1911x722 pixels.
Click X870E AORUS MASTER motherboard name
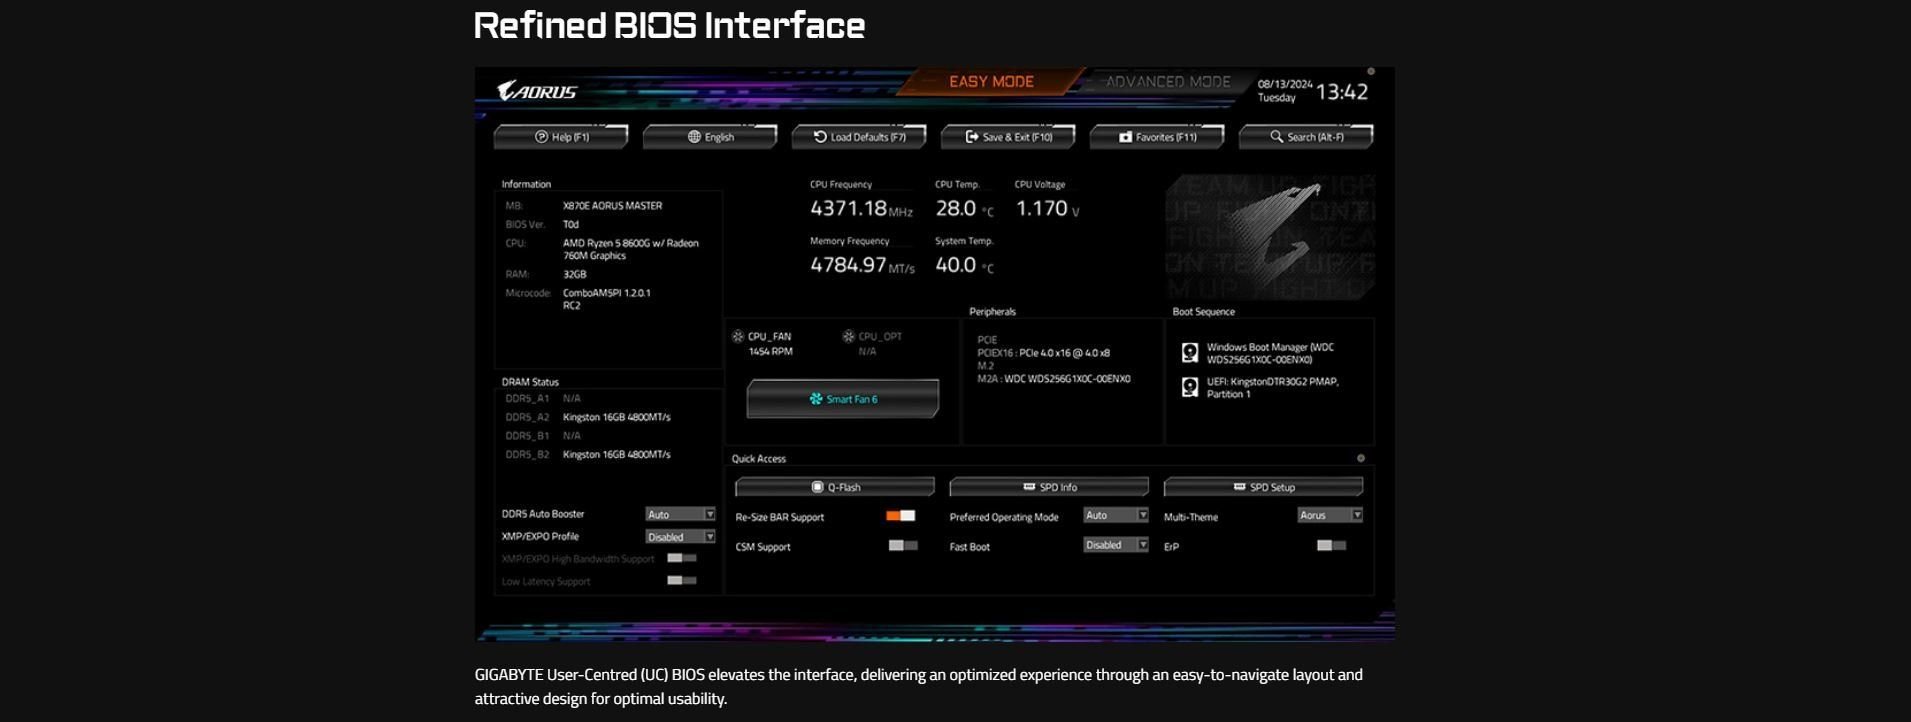612,206
